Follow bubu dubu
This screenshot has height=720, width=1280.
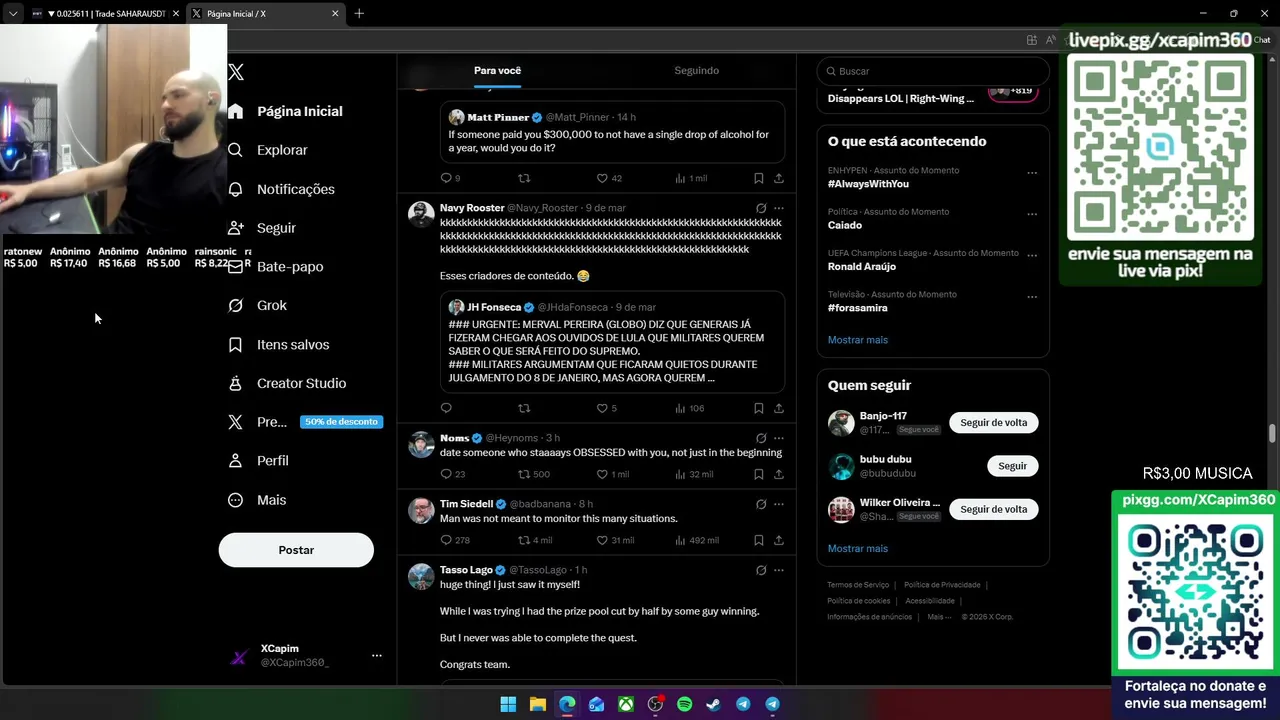point(1012,466)
